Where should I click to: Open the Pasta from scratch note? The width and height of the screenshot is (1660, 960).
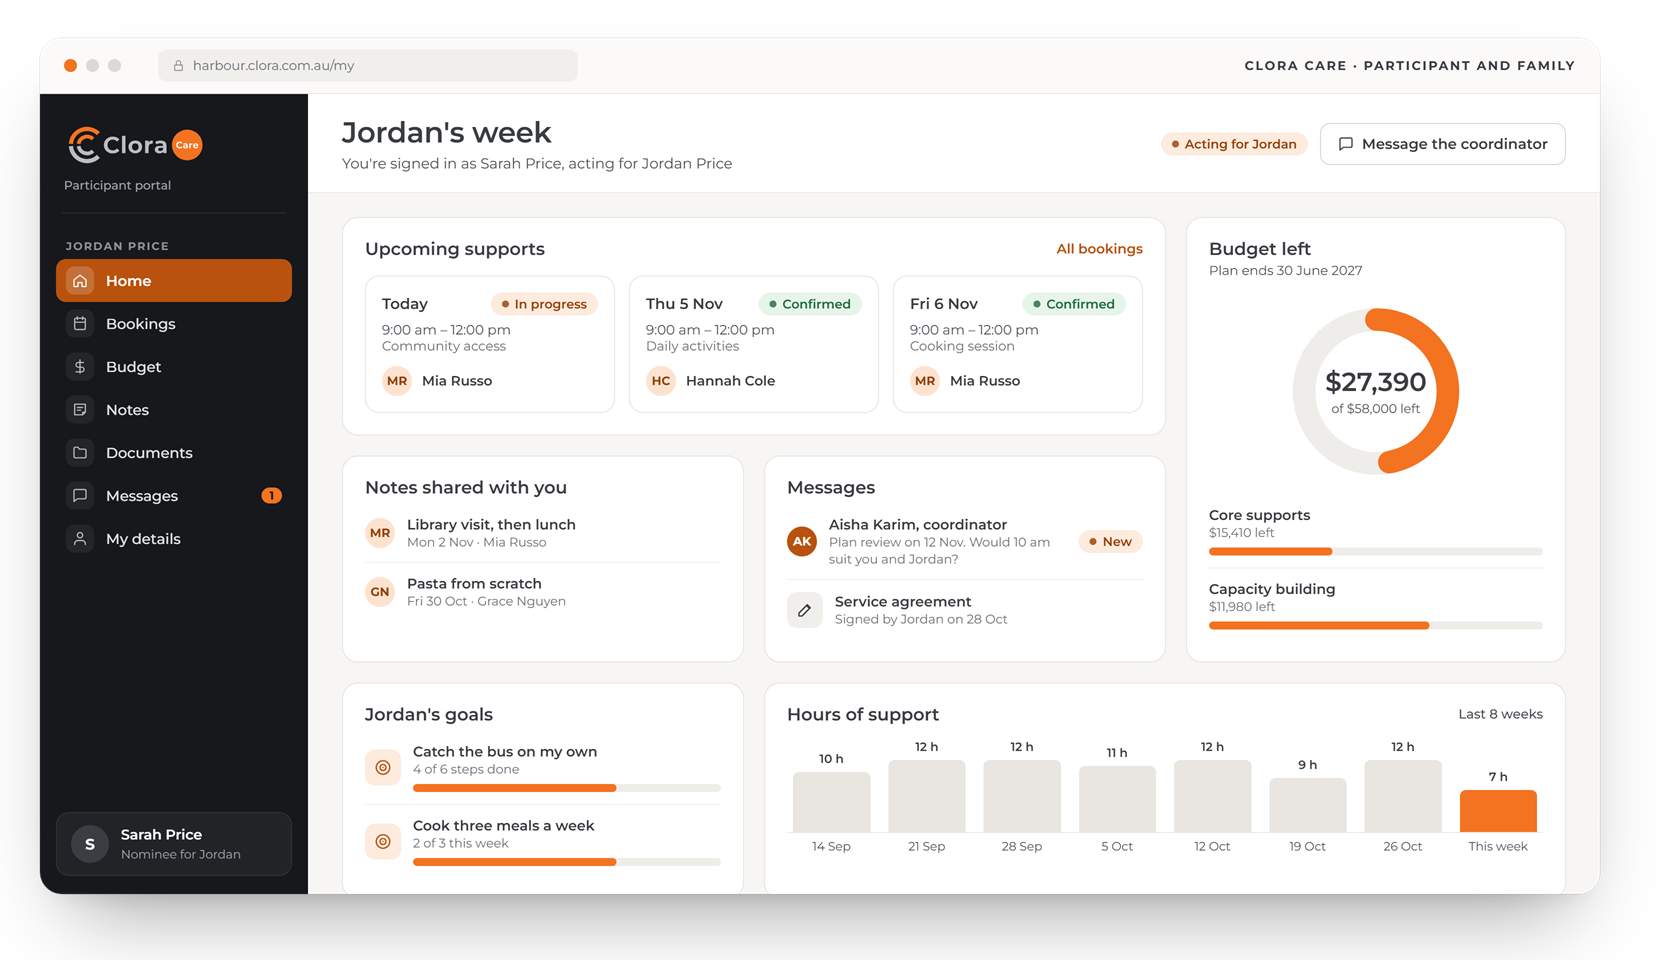pyautogui.click(x=543, y=592)
